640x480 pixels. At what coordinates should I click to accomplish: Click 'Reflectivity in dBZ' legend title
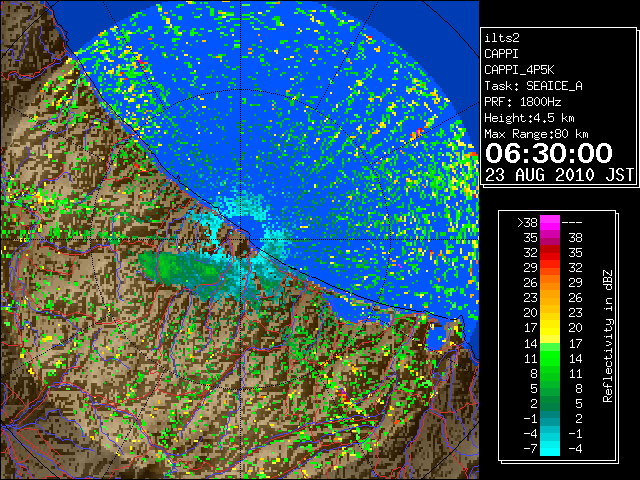[608, 336]
